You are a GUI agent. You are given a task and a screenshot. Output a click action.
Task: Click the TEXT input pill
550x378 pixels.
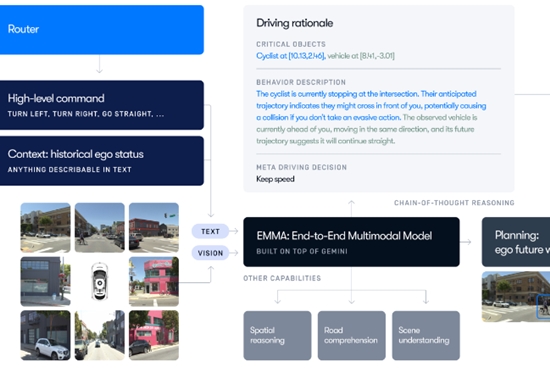(x=210, y=231)
